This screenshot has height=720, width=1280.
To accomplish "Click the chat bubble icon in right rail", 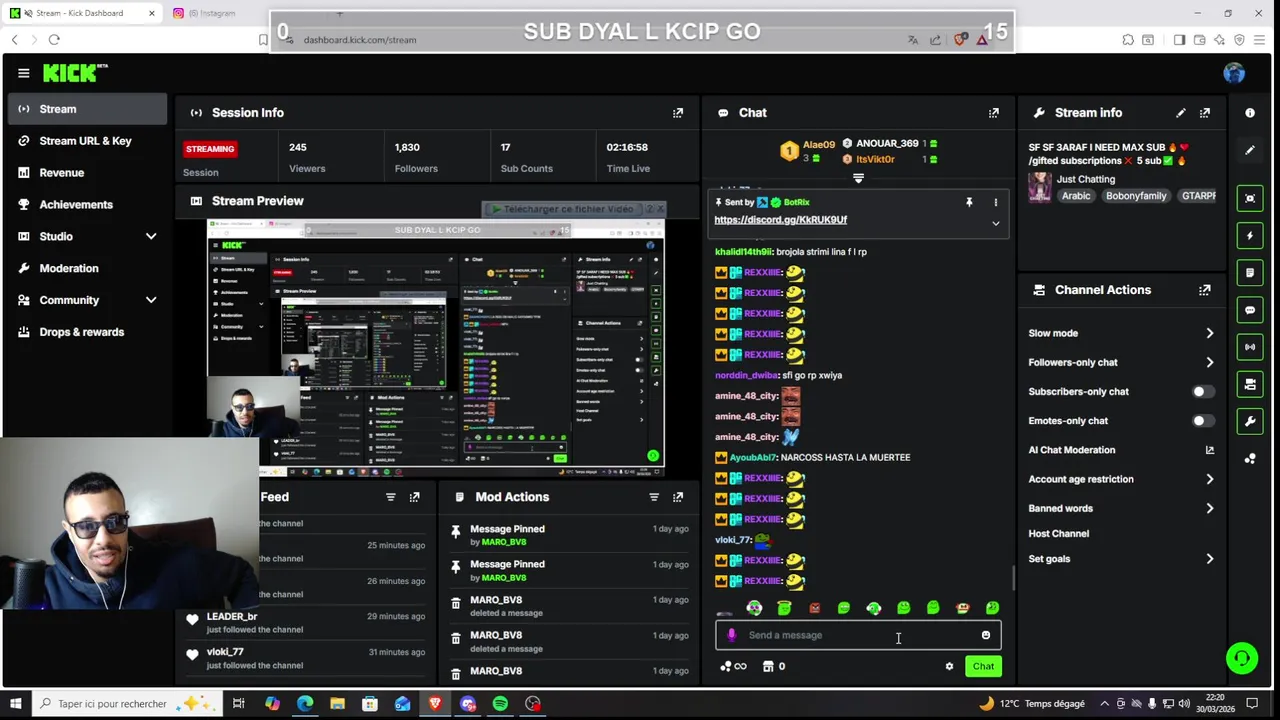I will [x=1250, y=310].
